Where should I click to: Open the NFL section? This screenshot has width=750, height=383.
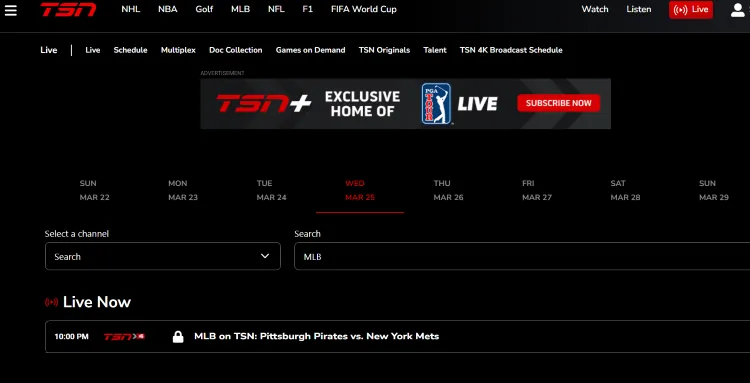276,9
